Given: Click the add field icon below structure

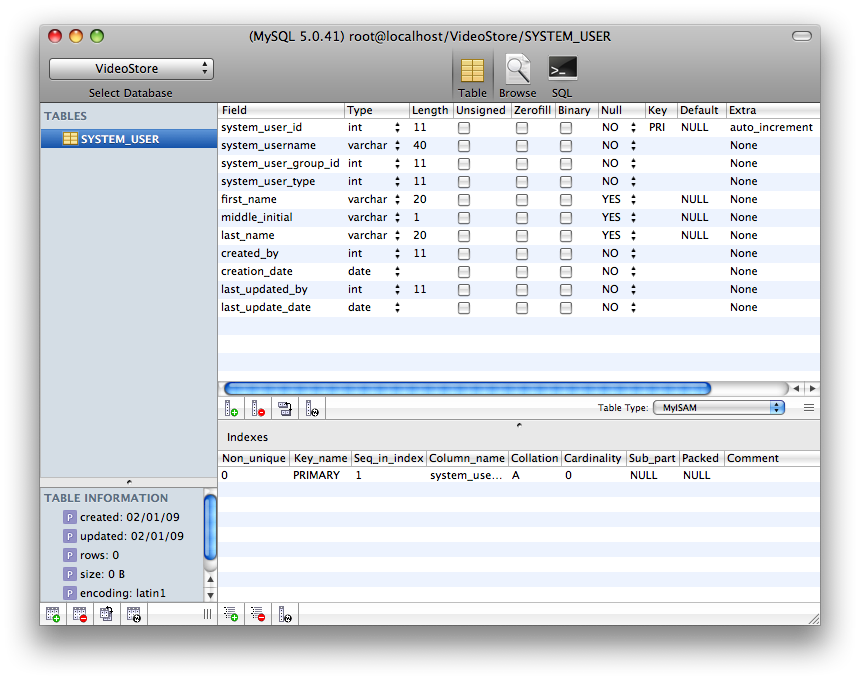Looking at the screenshot, I should [231, 409].
